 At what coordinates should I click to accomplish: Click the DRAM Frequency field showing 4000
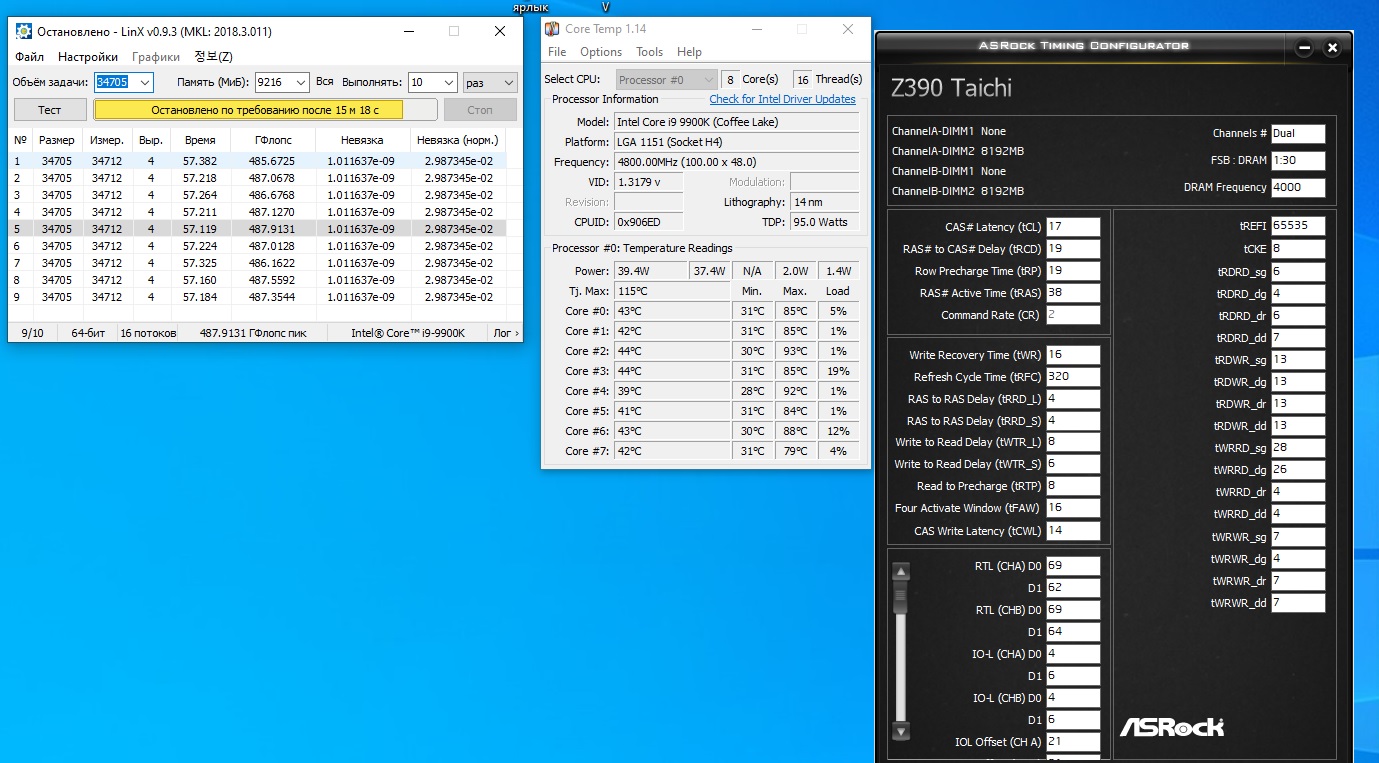tap(1298, 187)
